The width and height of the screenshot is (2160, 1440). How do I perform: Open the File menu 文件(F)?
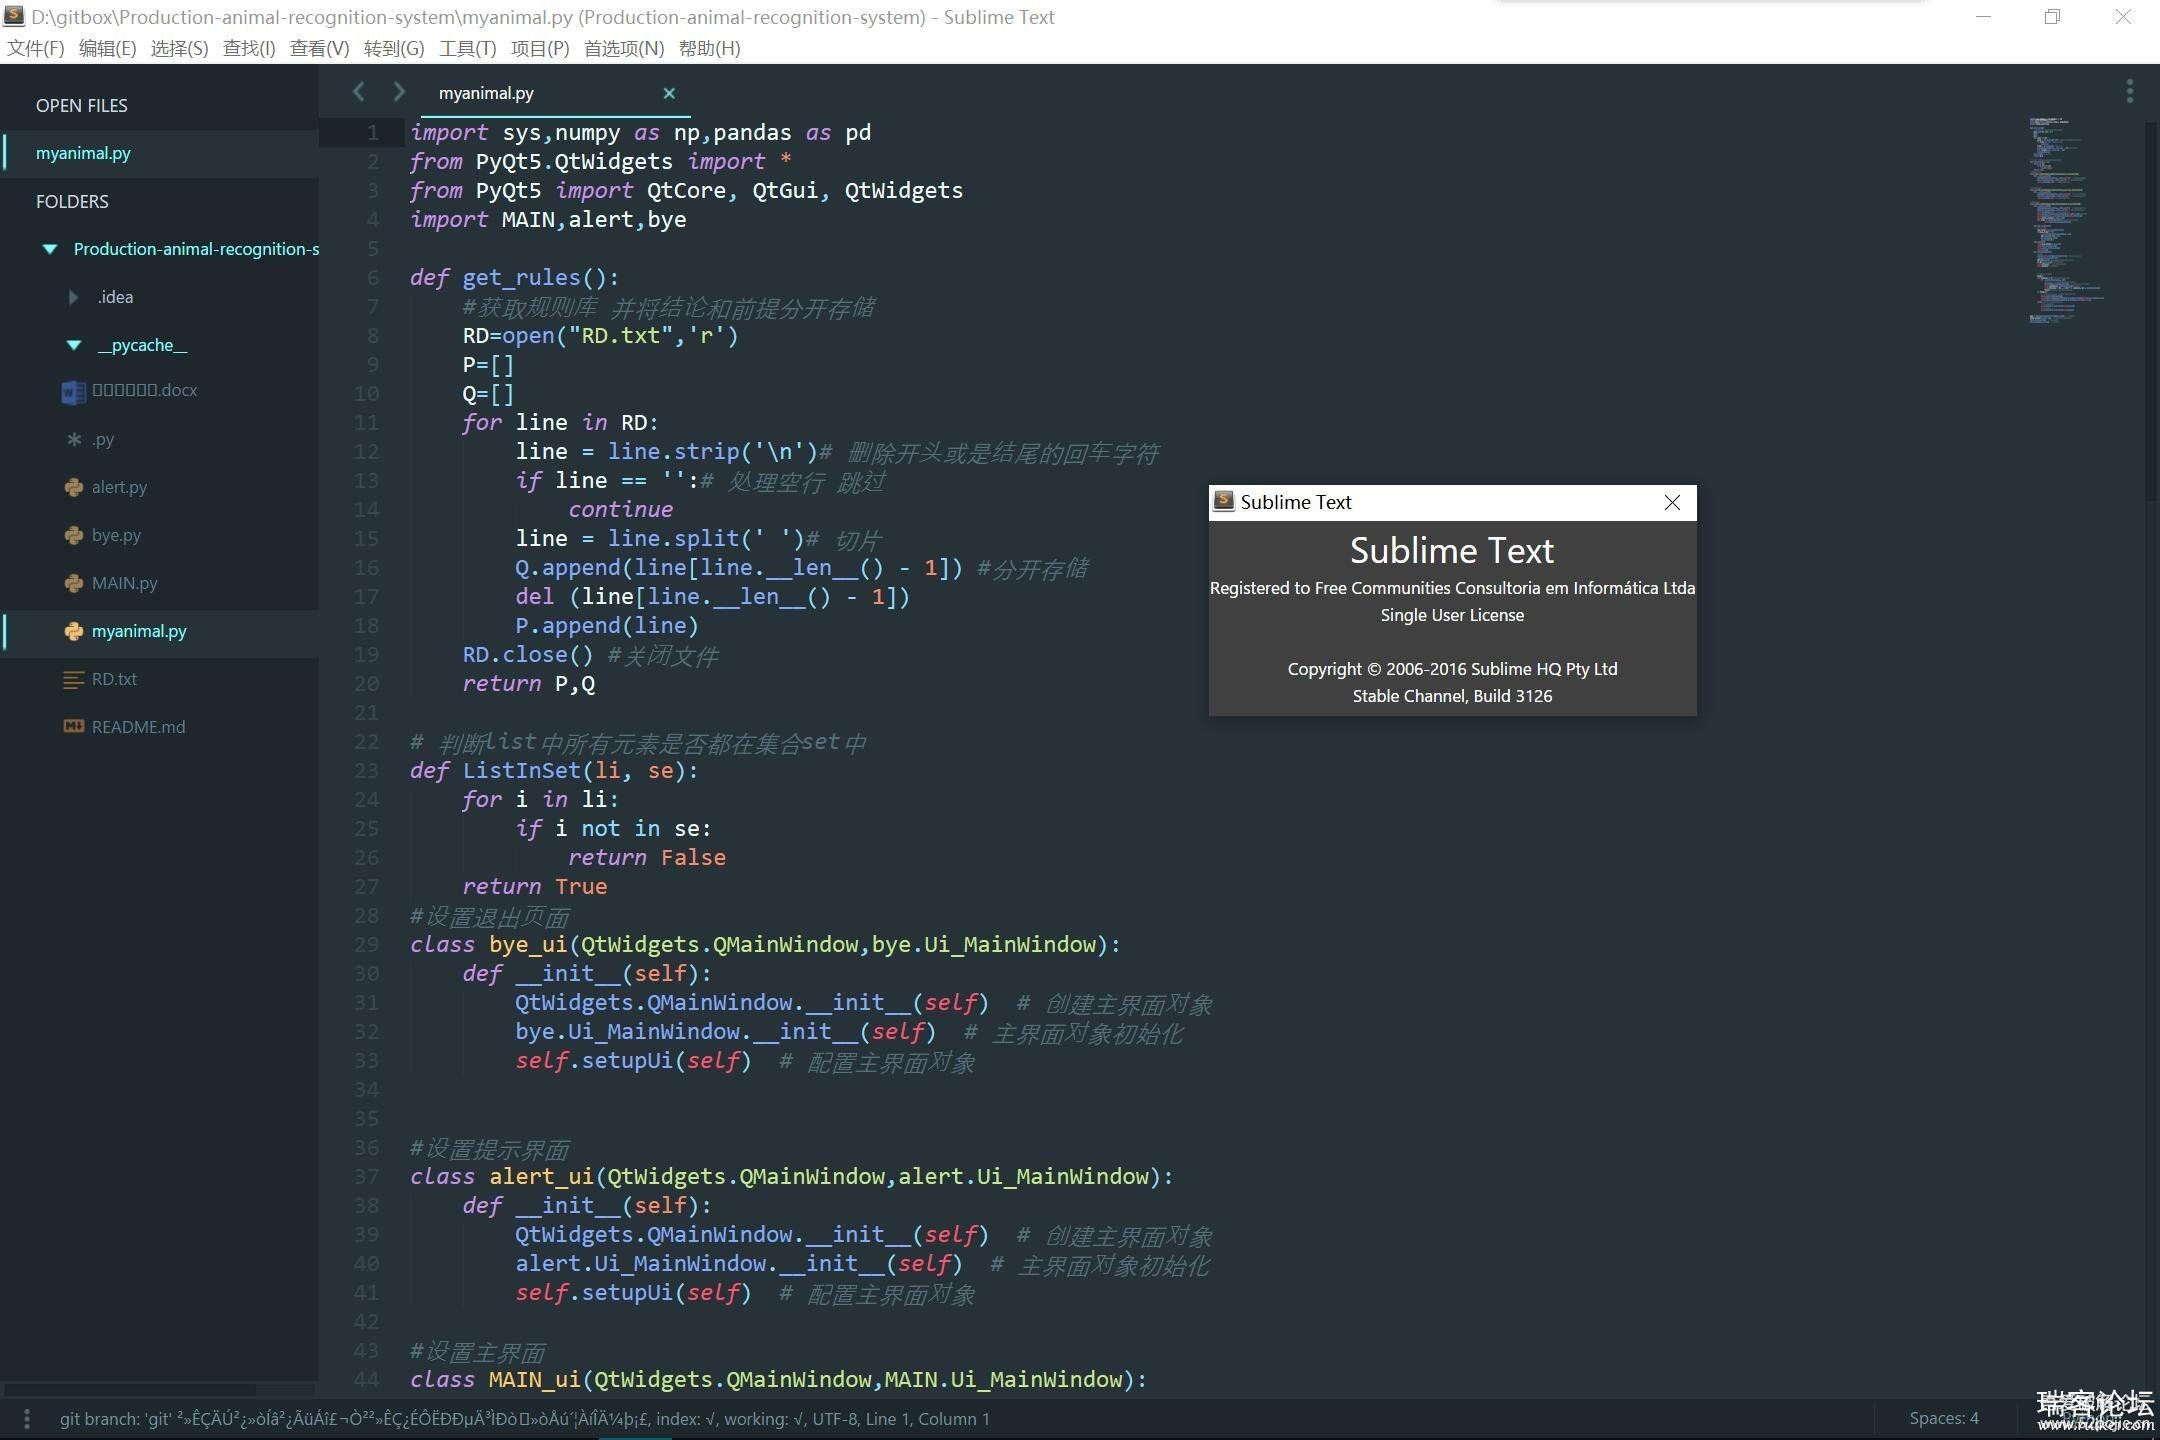tap(36, 48)
